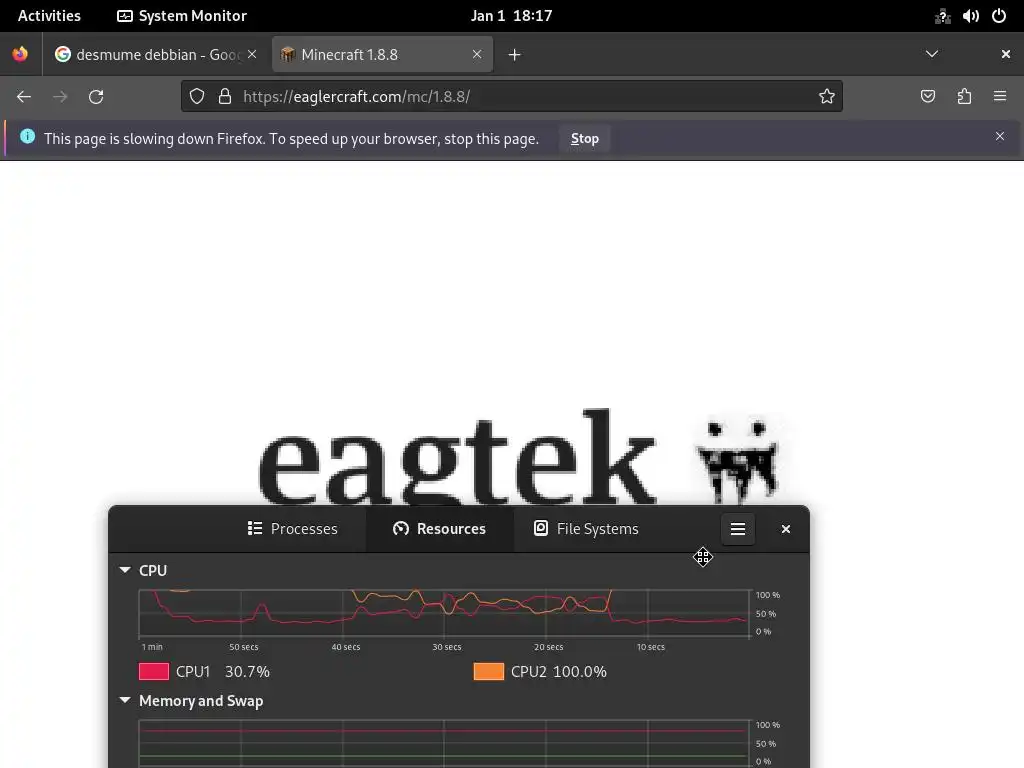Close the desmume debian tab
Screen dimensions: 1024x768
[252, 54]
